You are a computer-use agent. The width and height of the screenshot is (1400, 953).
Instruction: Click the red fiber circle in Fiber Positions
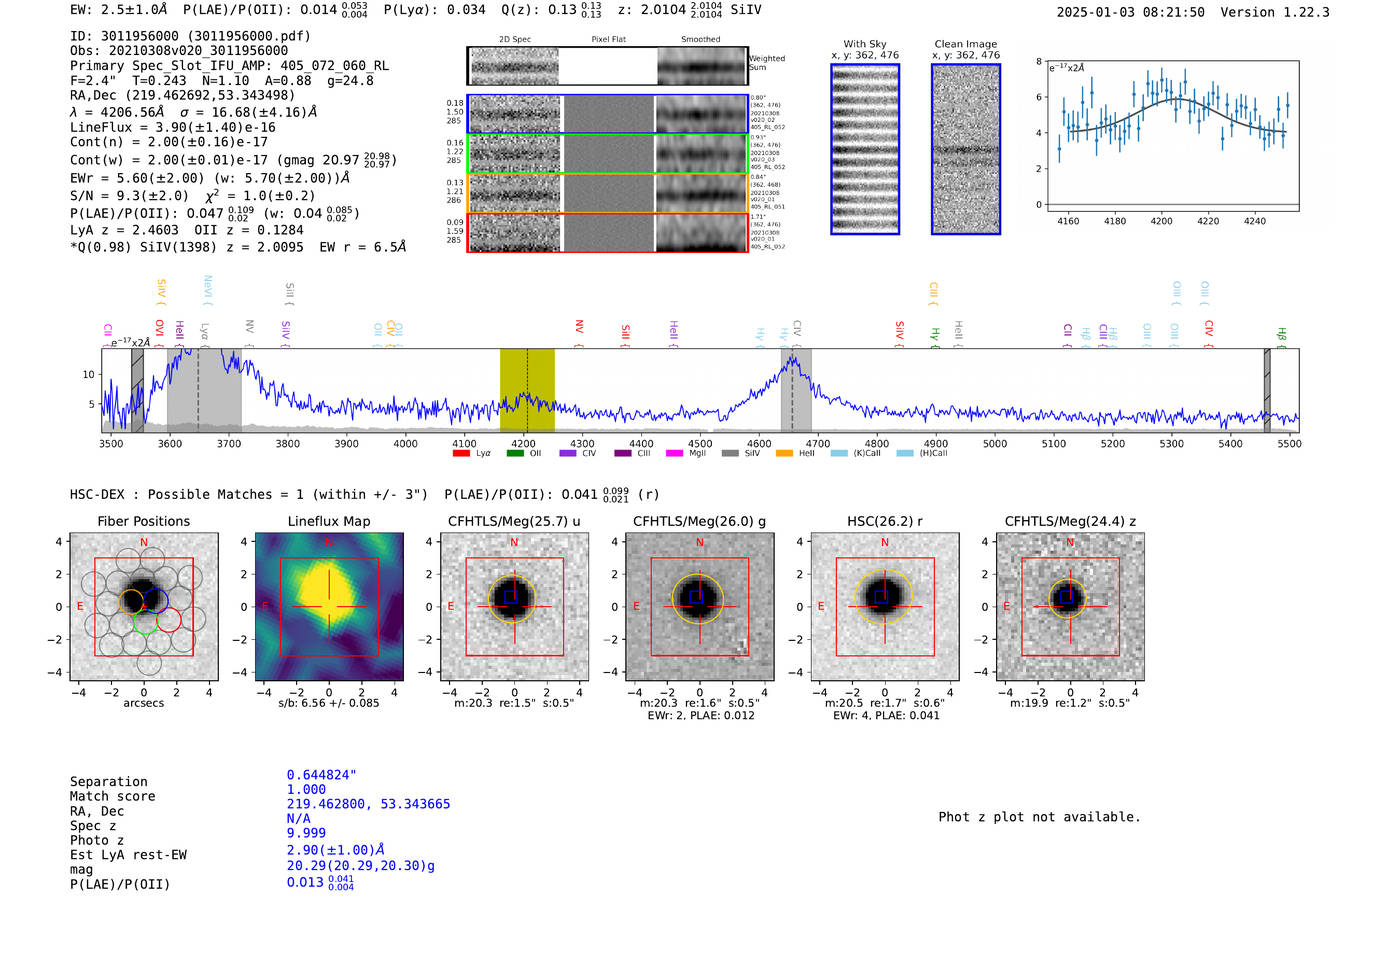click(168, 620)
